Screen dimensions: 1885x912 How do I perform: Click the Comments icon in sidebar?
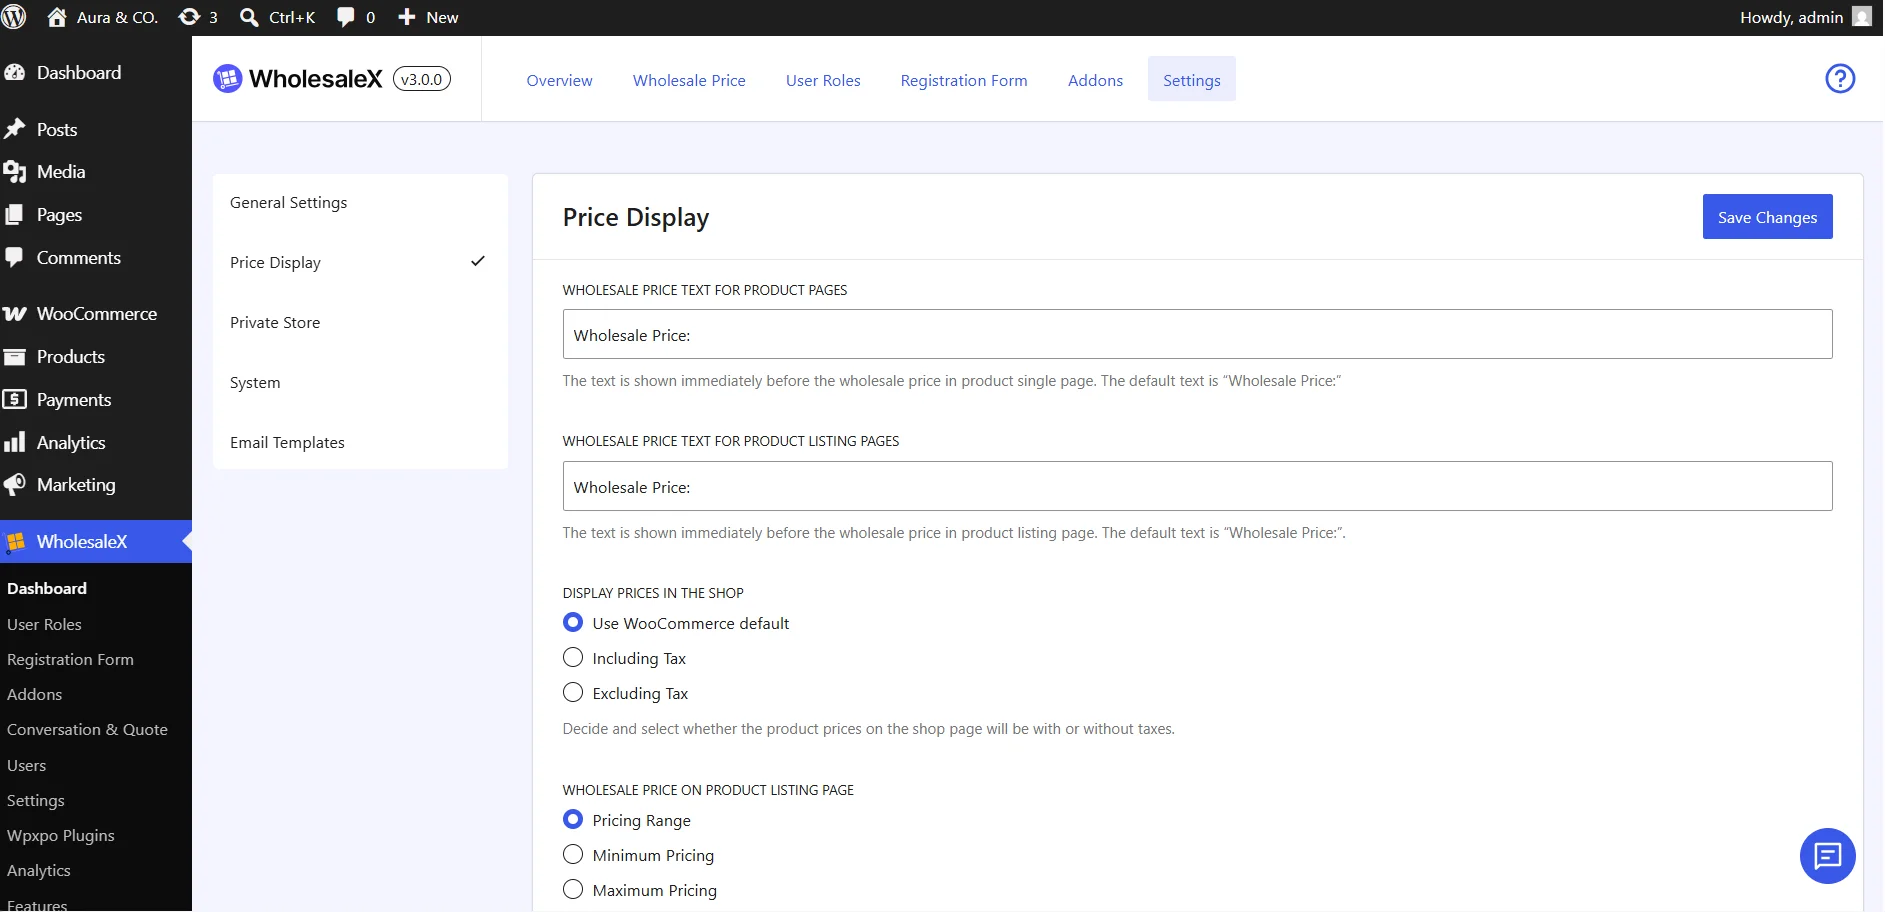pyautogui.click(x=14, y=257)
